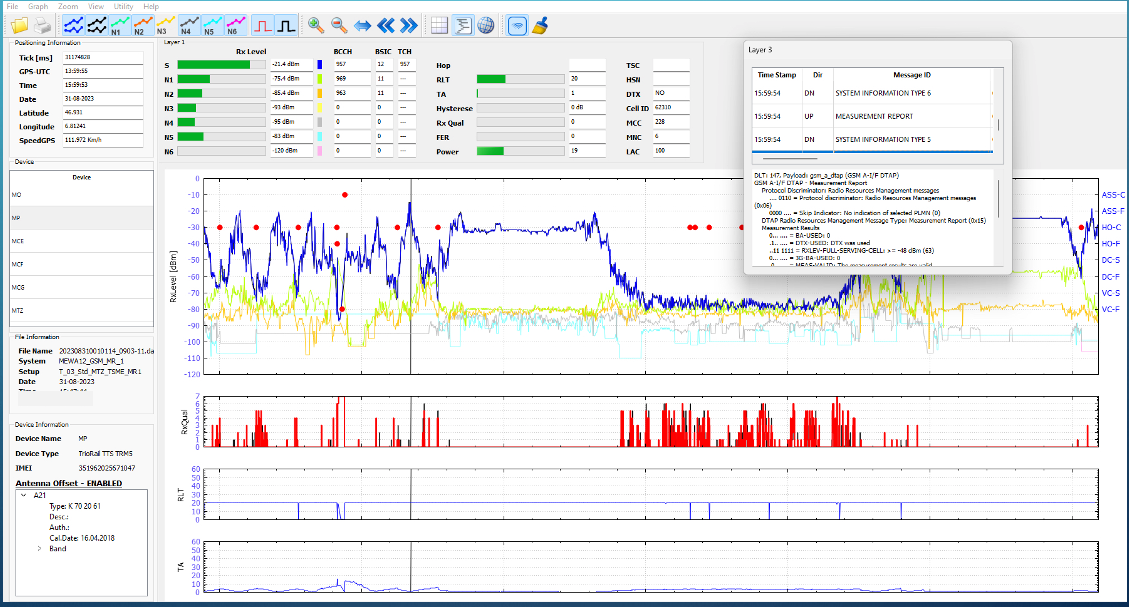The height and width of the screenshot is (607, 1129).
Task: Jump backward with double left arrows
Action: pos(385,26)
